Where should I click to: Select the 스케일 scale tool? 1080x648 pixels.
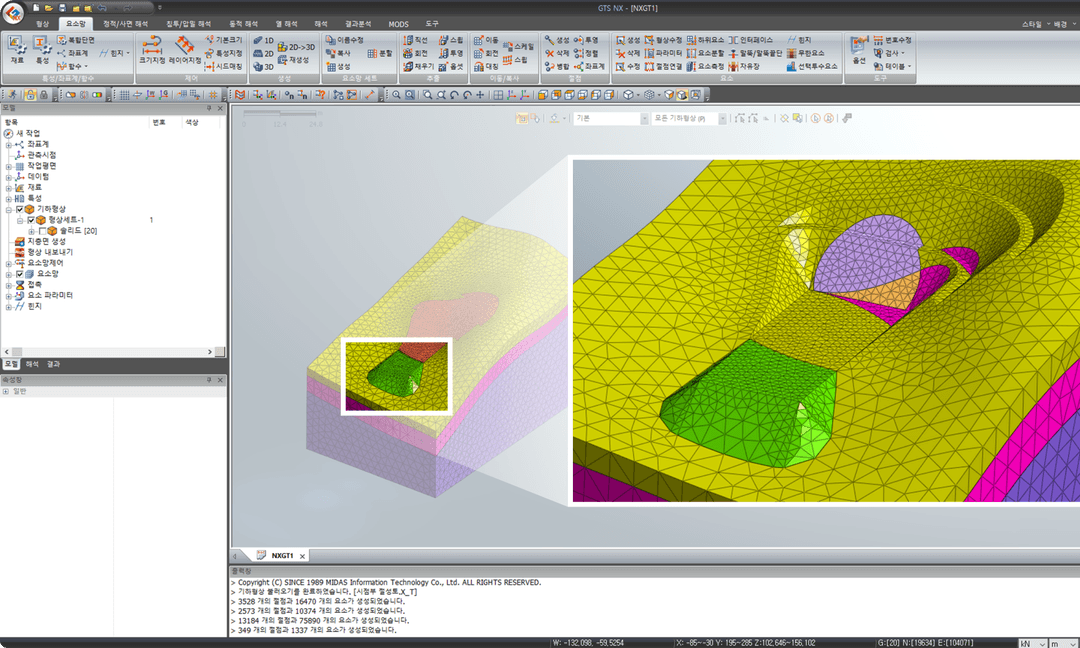click(x=519, y=46)
